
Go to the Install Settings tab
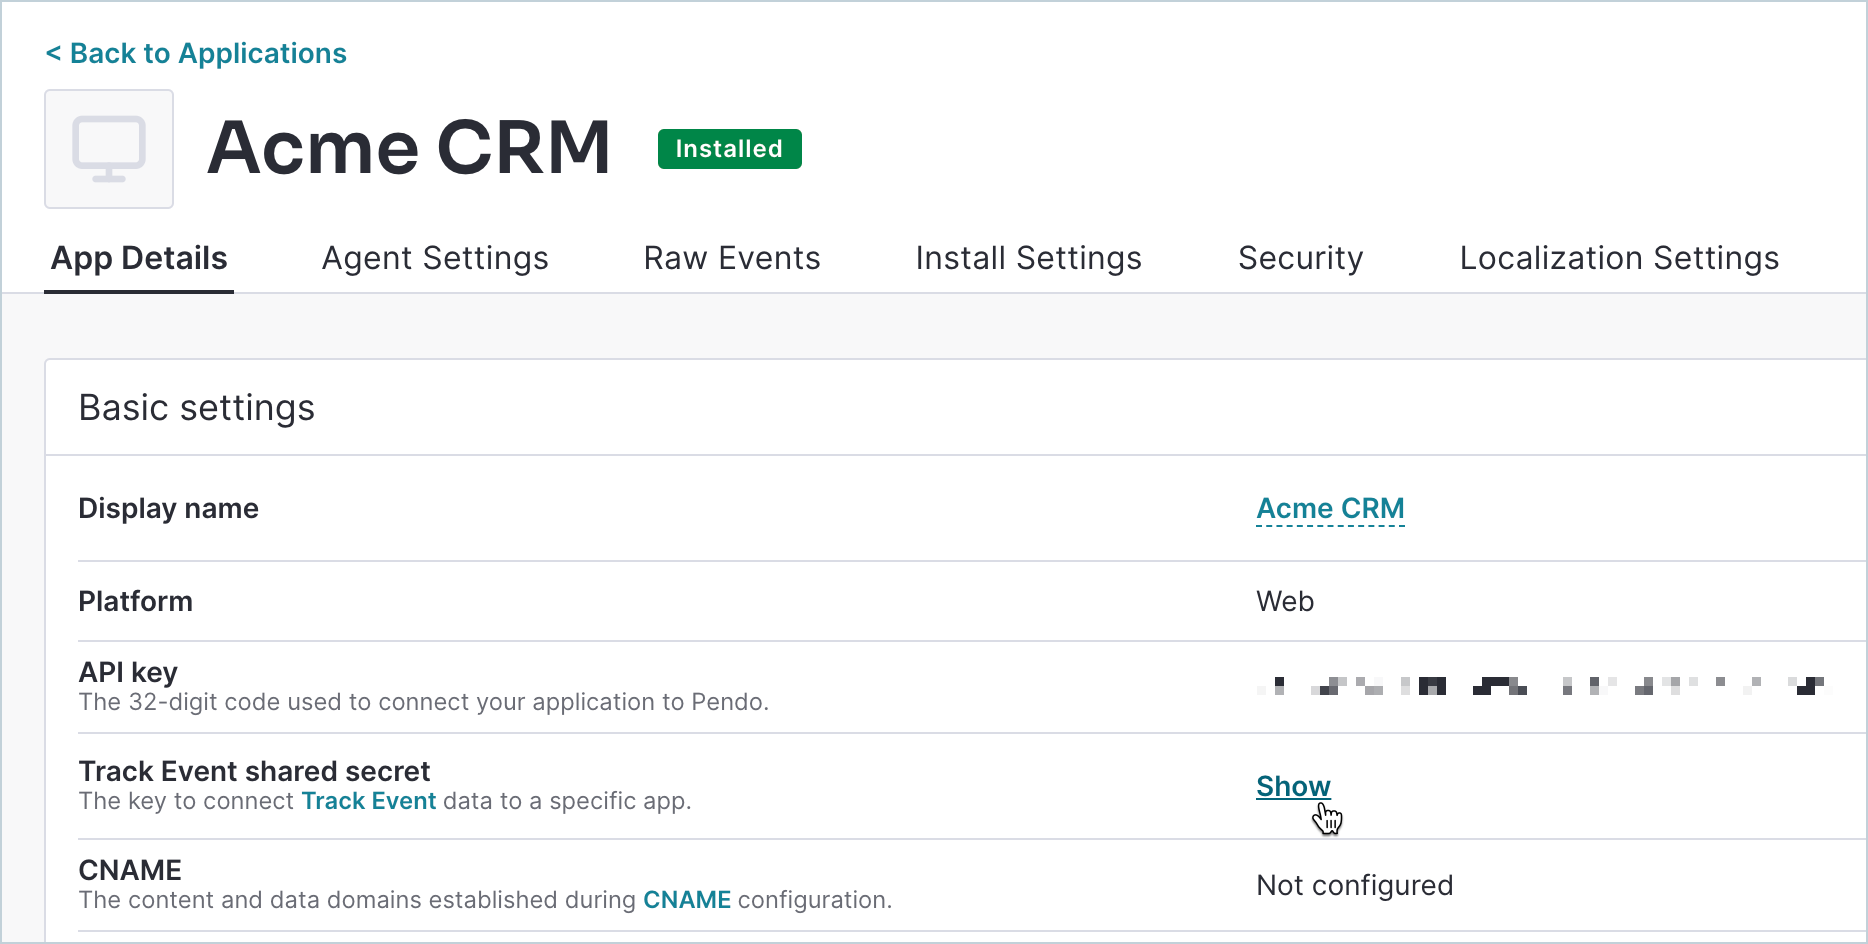[x=1028, y=259]
